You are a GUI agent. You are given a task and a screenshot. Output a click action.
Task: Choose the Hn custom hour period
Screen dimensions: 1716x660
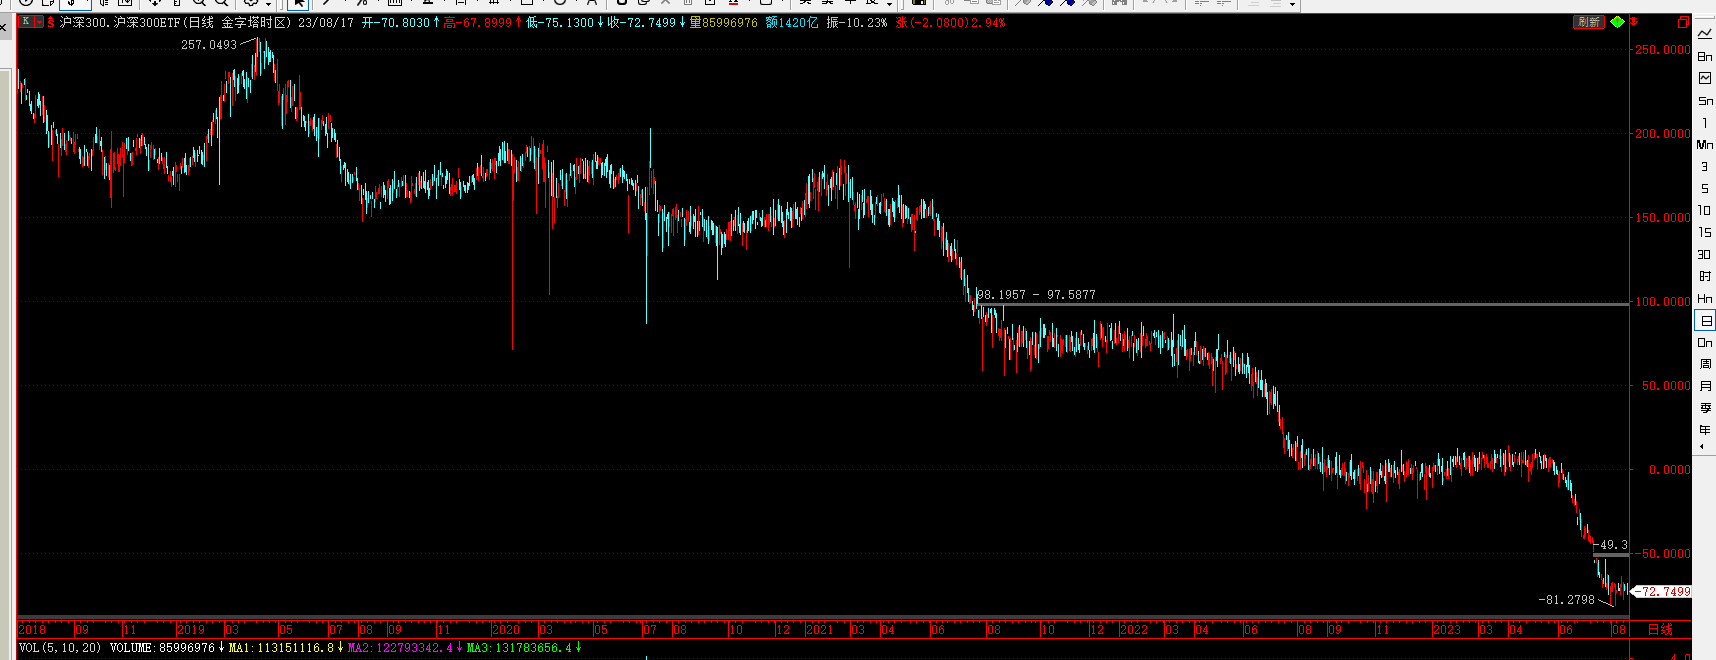(x=1705, y=298)
